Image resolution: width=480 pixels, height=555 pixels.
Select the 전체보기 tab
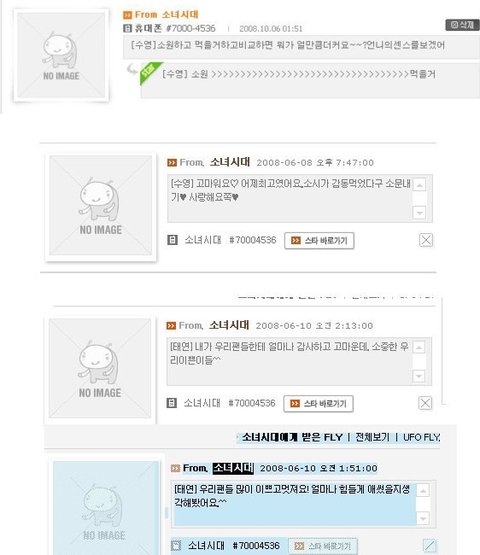372,437
